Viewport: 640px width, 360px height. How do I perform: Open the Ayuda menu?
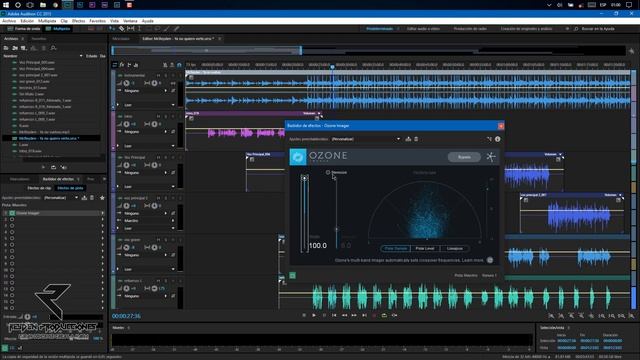147,21
